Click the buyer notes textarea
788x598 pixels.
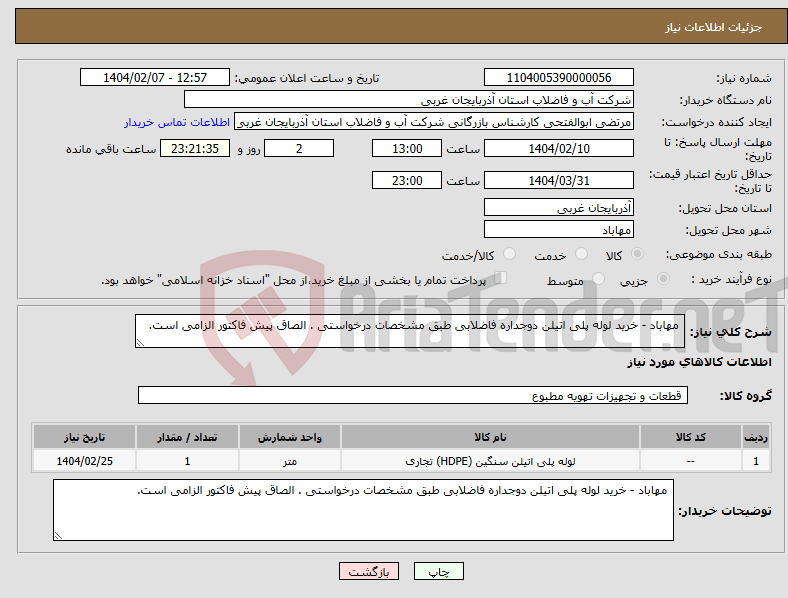363,510
